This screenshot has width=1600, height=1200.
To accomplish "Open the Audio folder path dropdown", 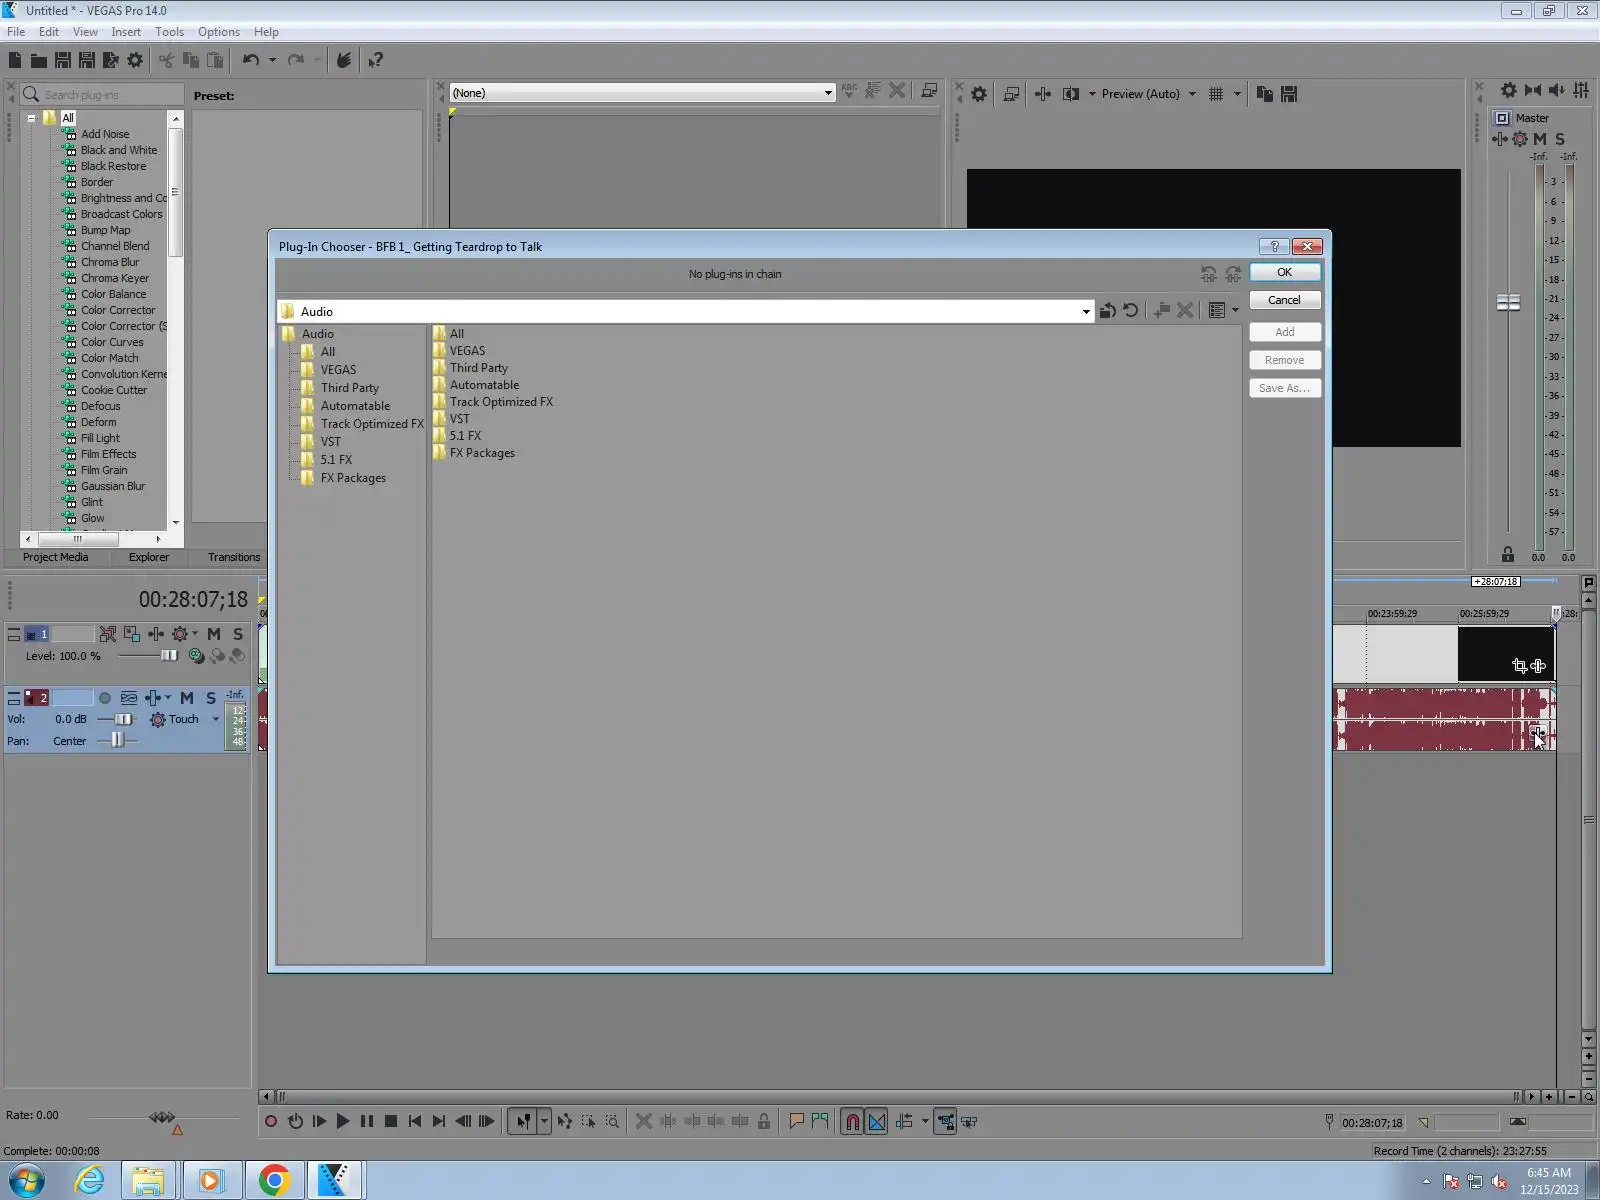I will point(1086,312).
